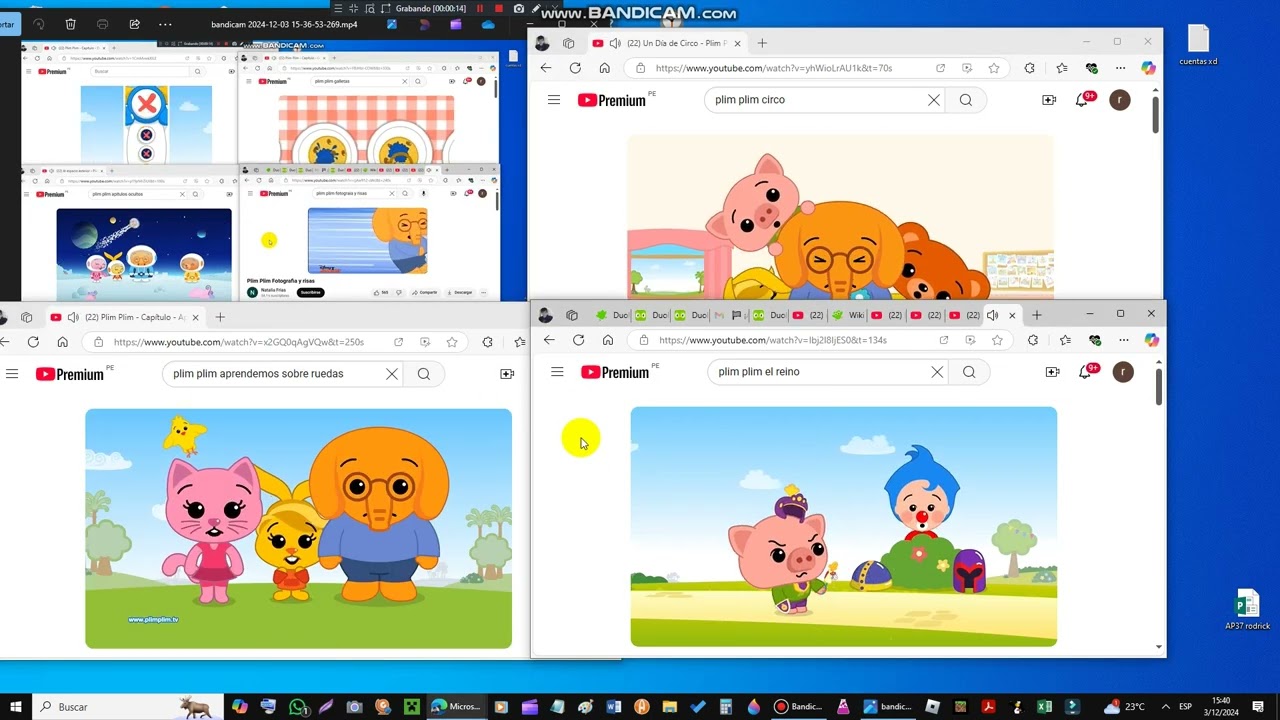Open extensions in the el reino window
Image resolution: width=1280 pixels, height=720 pixels.
tap(1034, 340)
